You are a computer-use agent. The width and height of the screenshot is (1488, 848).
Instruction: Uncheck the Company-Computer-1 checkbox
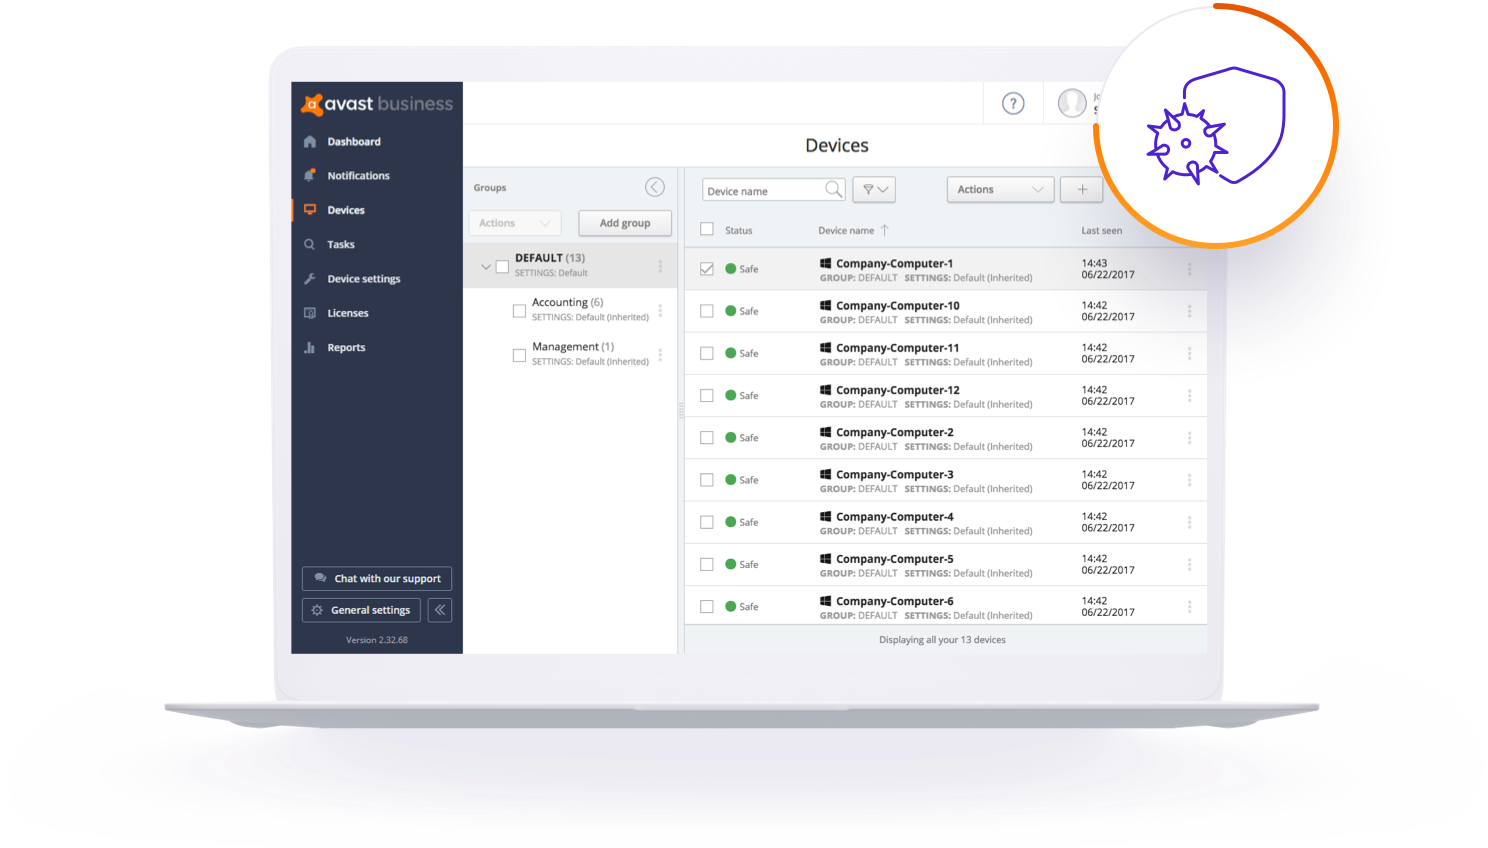click(707, 269)
